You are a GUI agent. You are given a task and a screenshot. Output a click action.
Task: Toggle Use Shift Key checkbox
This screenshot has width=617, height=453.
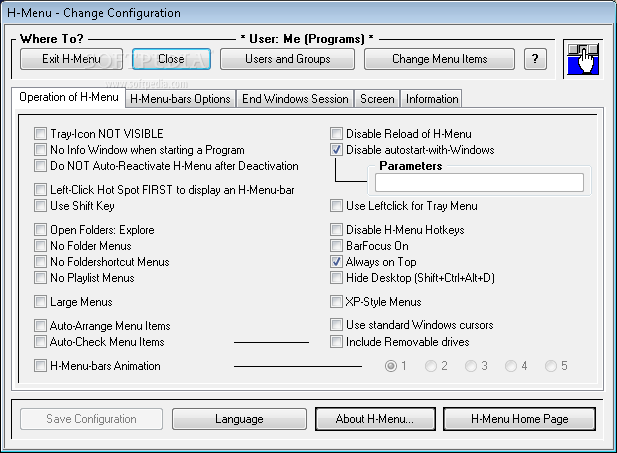(74, 206)
